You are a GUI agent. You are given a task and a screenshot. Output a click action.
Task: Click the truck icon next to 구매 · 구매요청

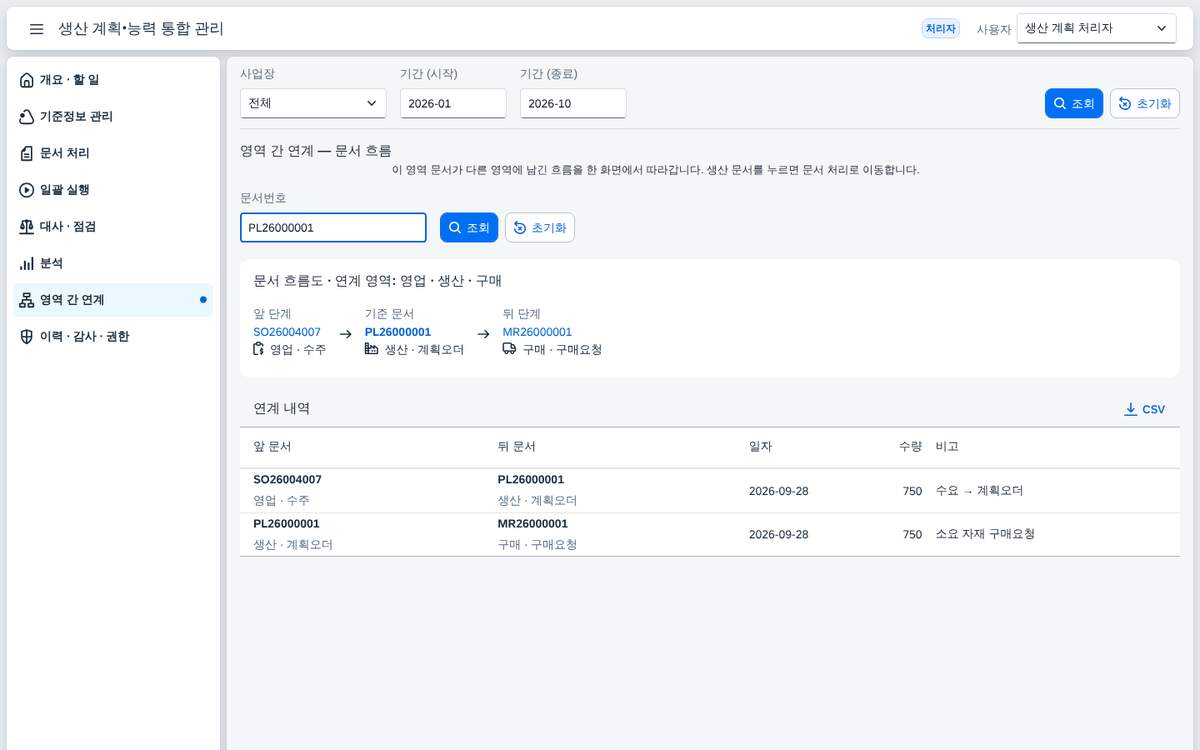[510, 349]
